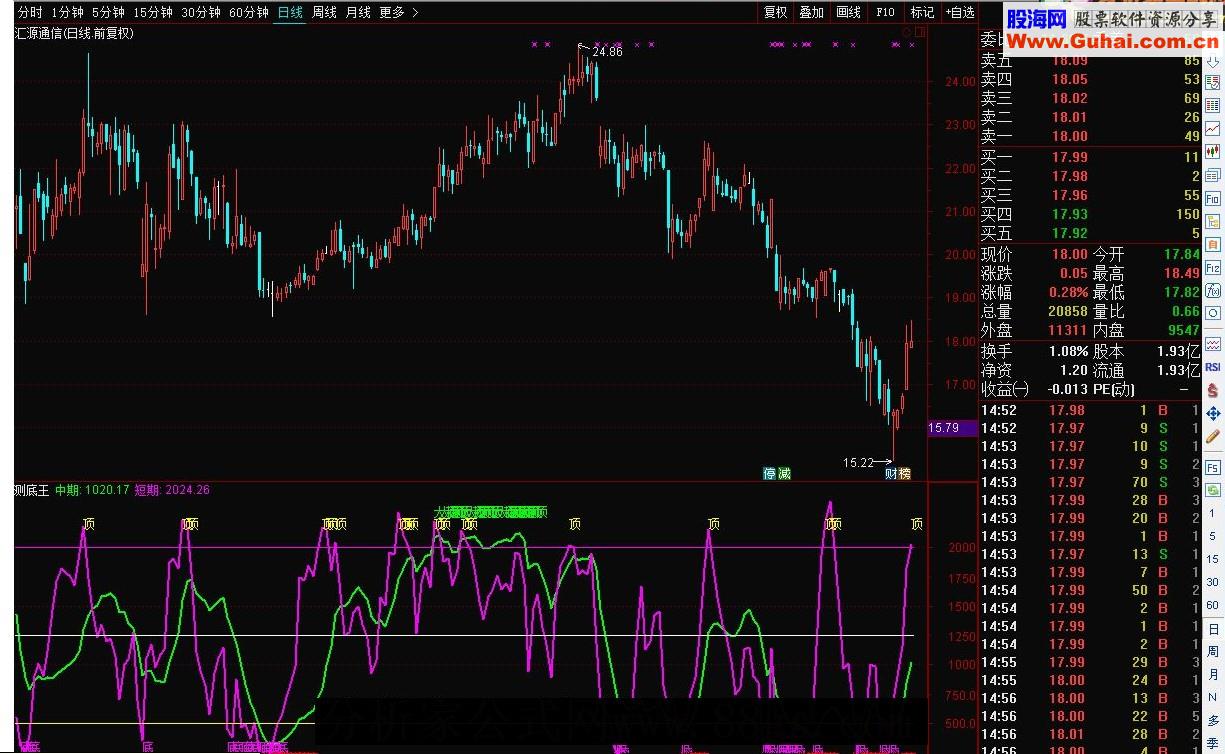
Task: Open the 分时 tab
Action: click(x=30, y=12)
